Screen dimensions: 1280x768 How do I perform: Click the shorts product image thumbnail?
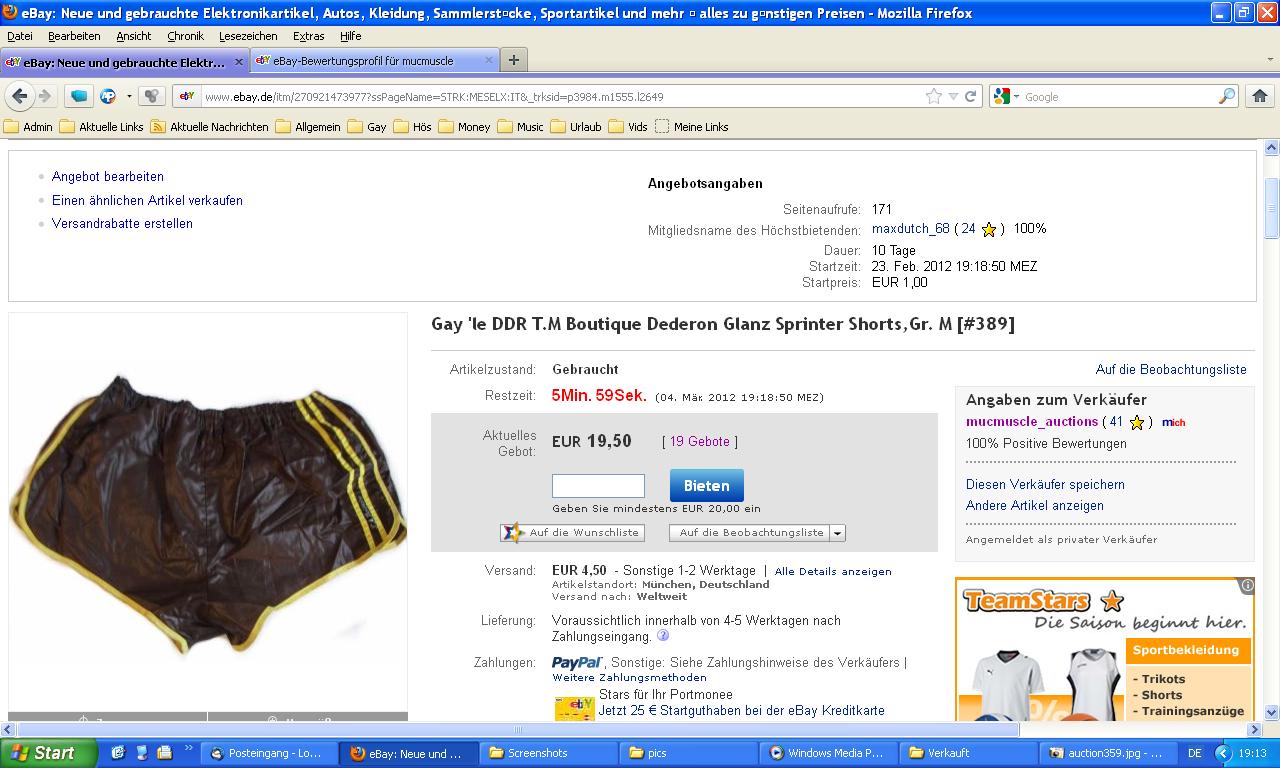click(x=208, y=510)
